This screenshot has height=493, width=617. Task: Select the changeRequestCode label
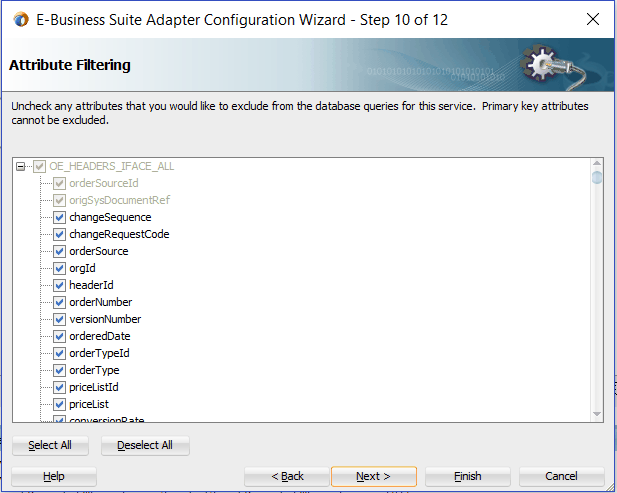tap(119, 234)
